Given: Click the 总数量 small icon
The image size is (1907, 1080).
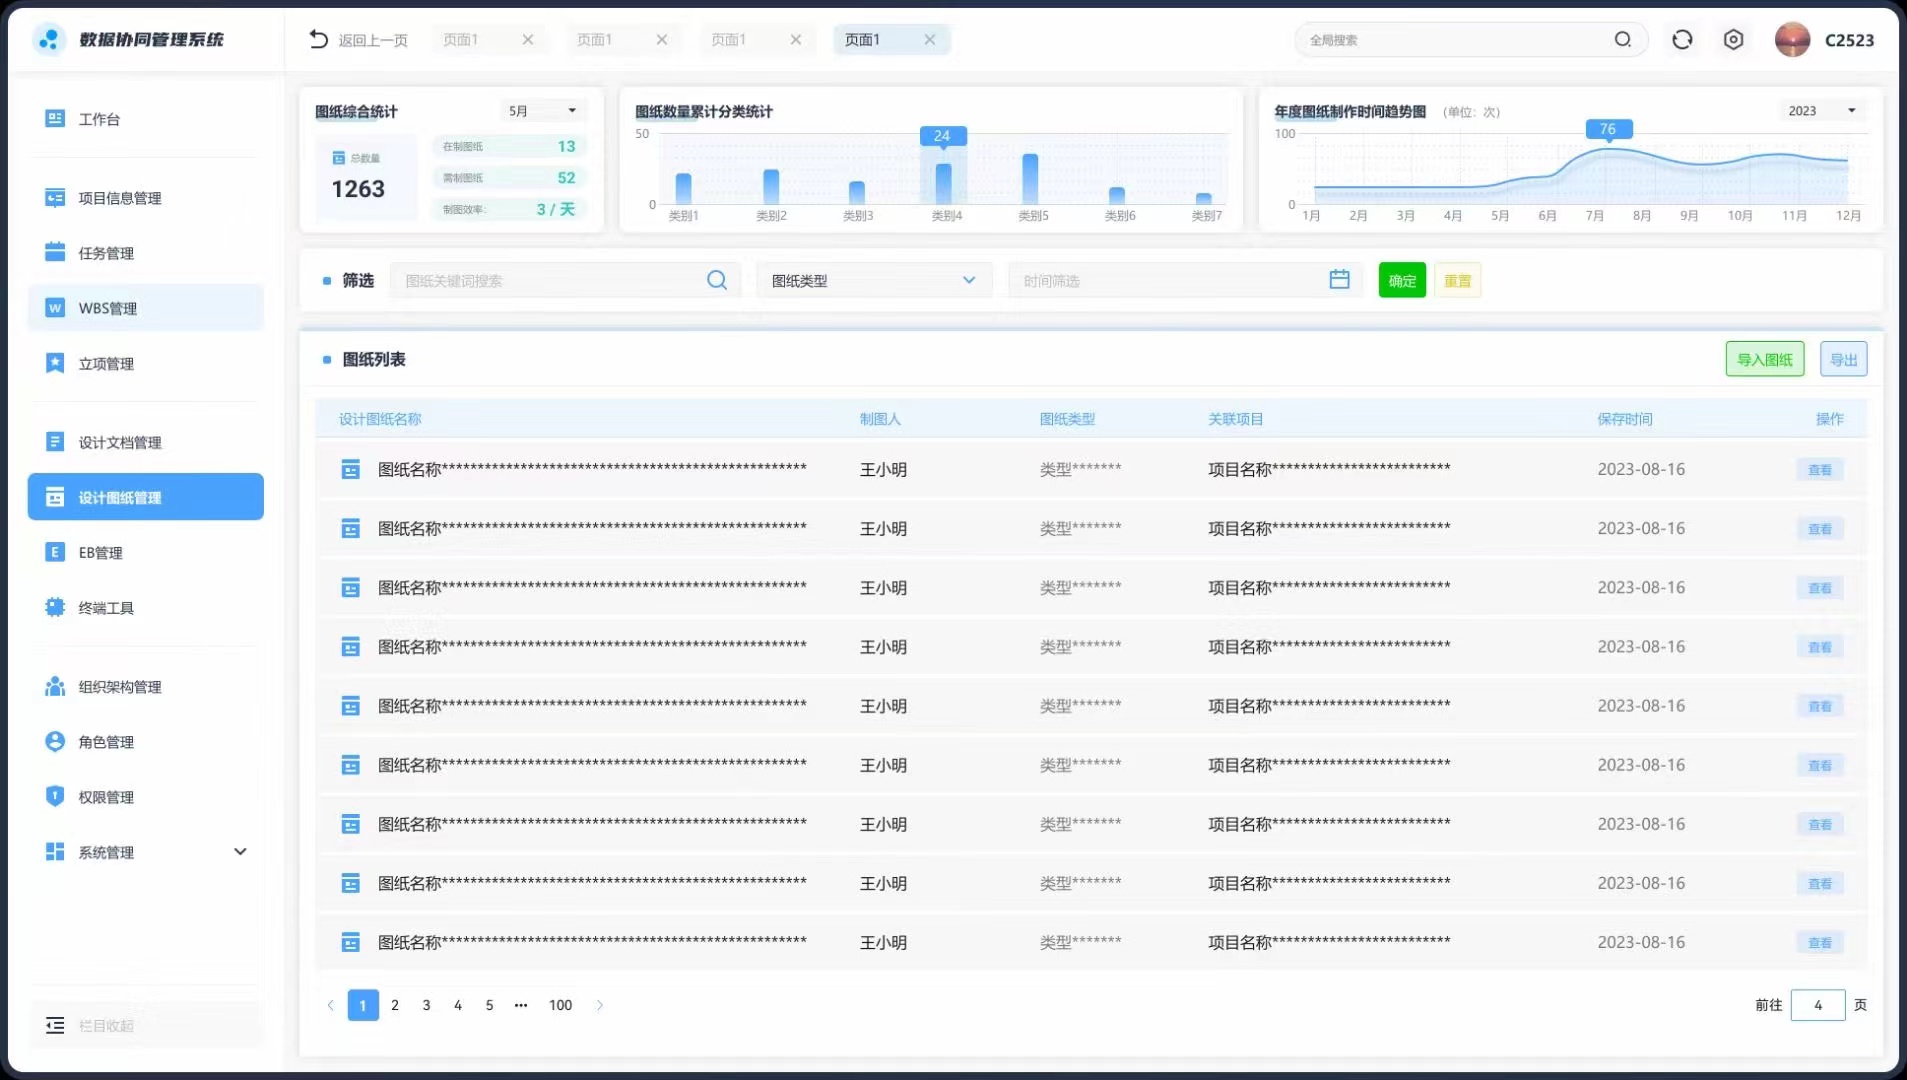Looking at the screenshot, I should [338, 158].
